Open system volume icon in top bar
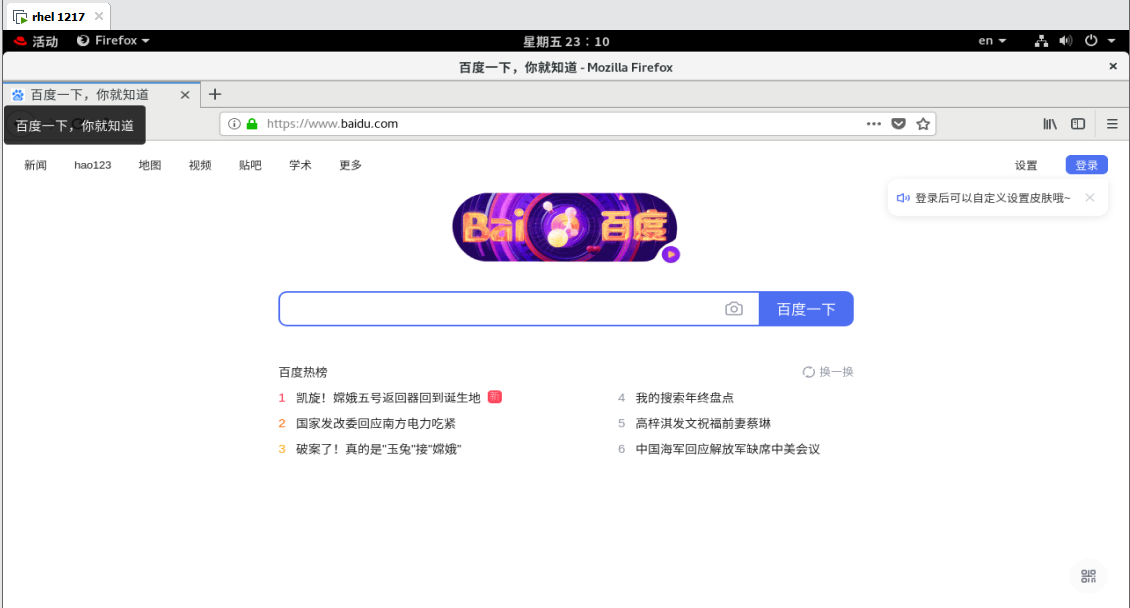 click(1065, 41)
